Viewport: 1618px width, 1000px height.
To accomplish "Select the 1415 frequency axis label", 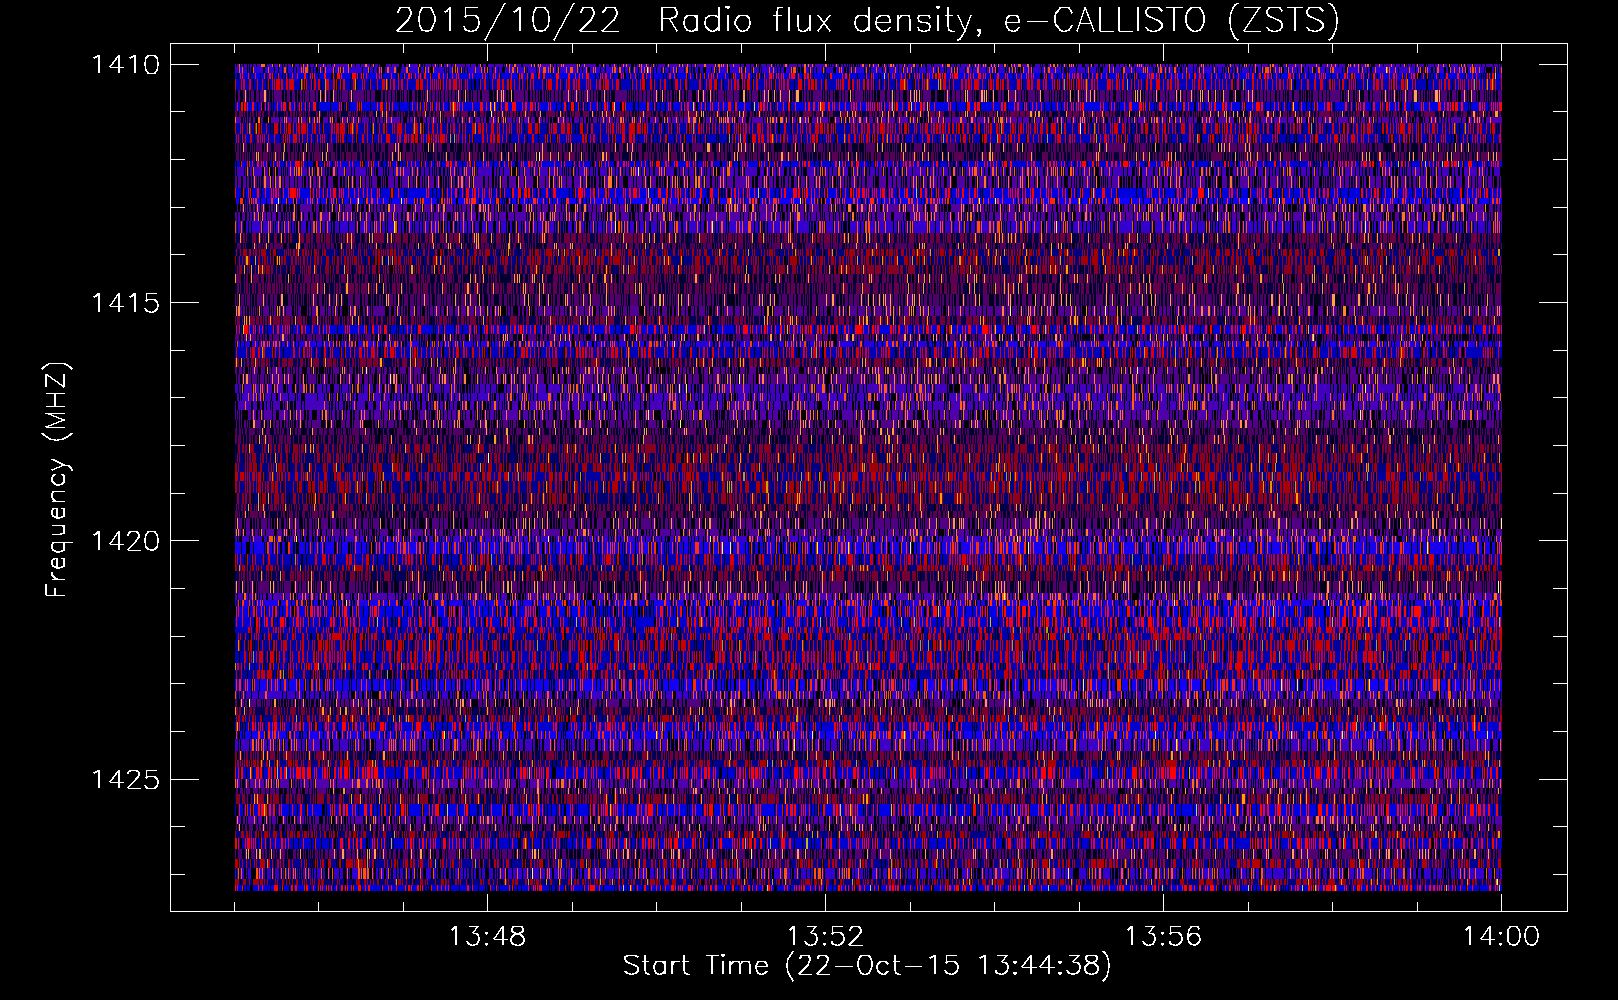I will [x=125, y=303].
